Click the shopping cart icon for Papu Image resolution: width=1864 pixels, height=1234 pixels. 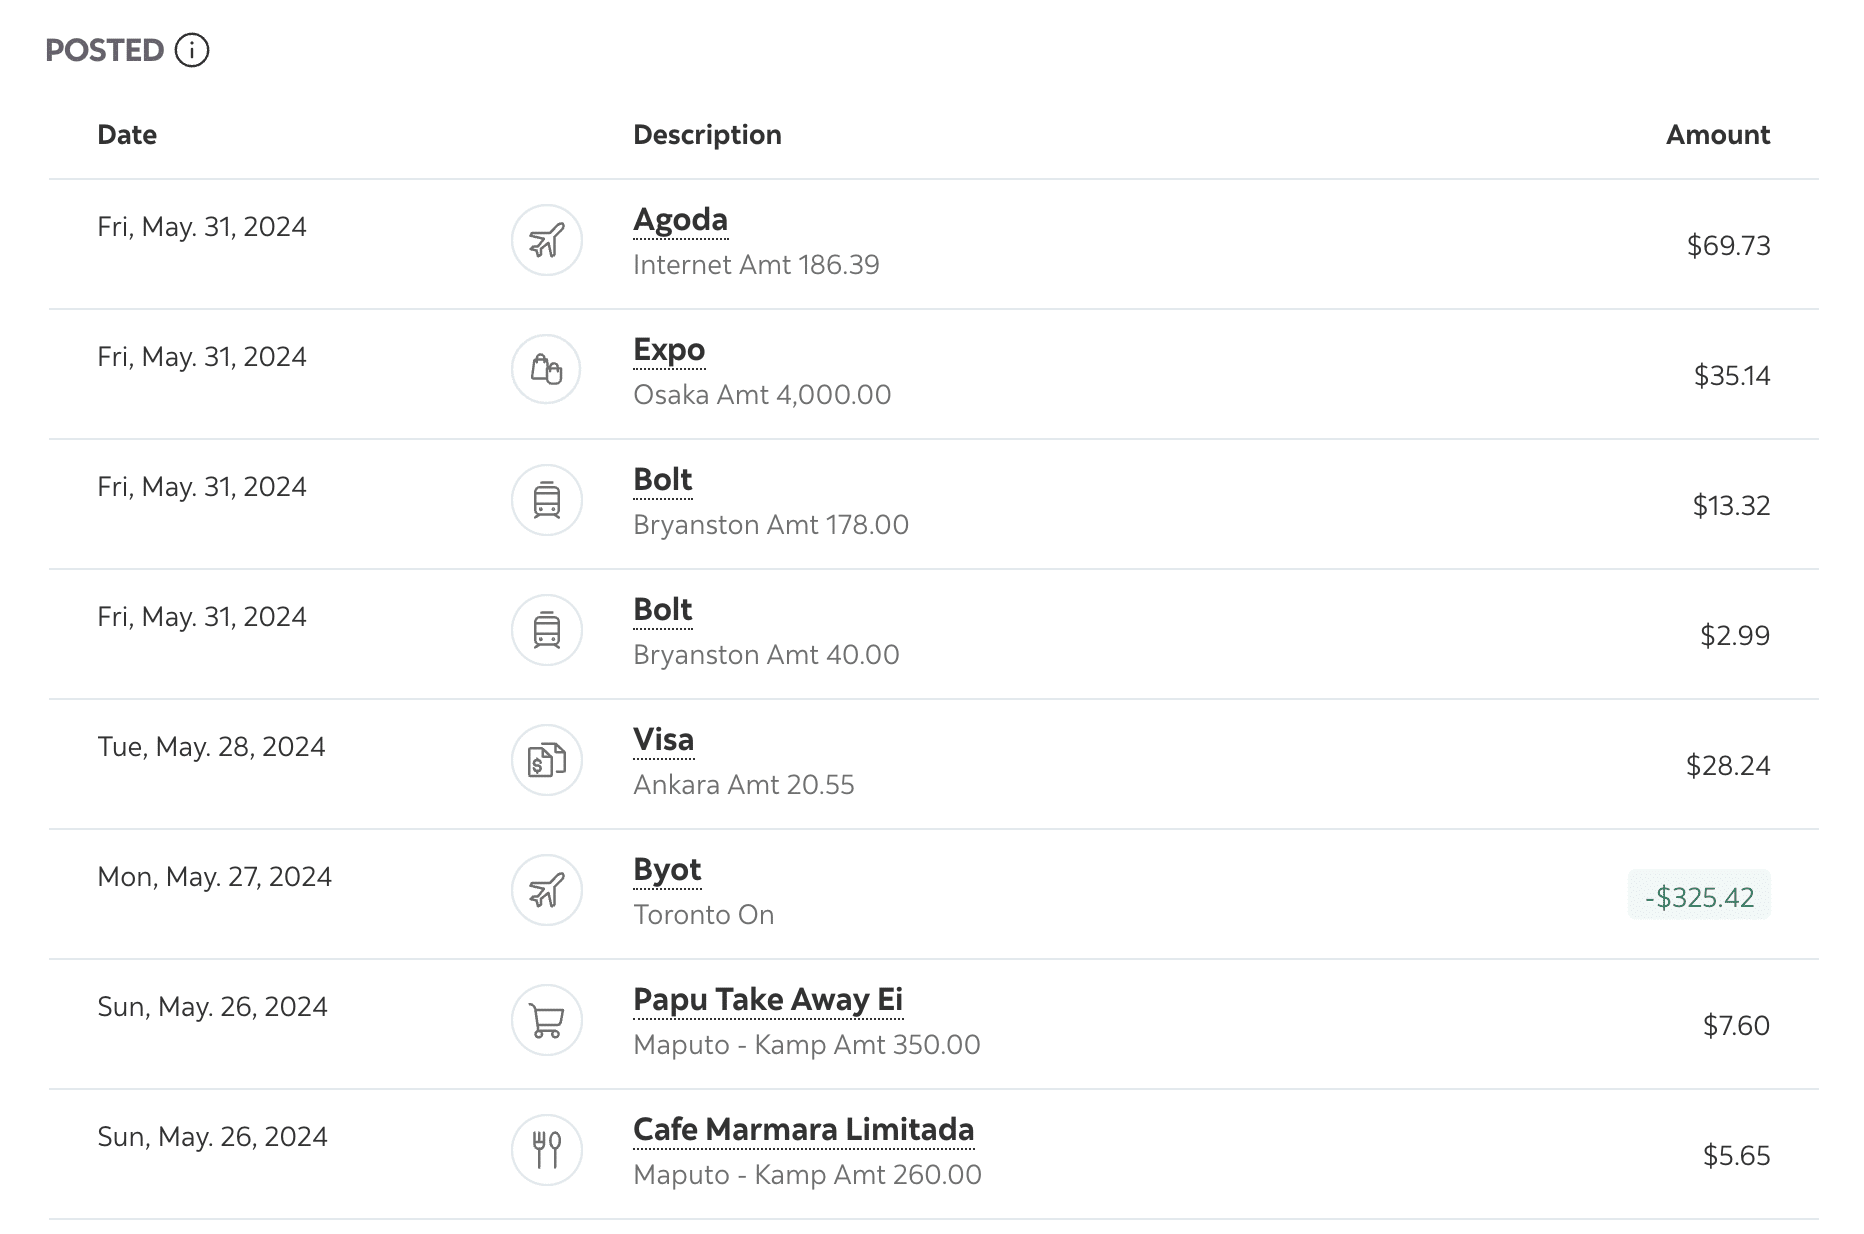547,1020
